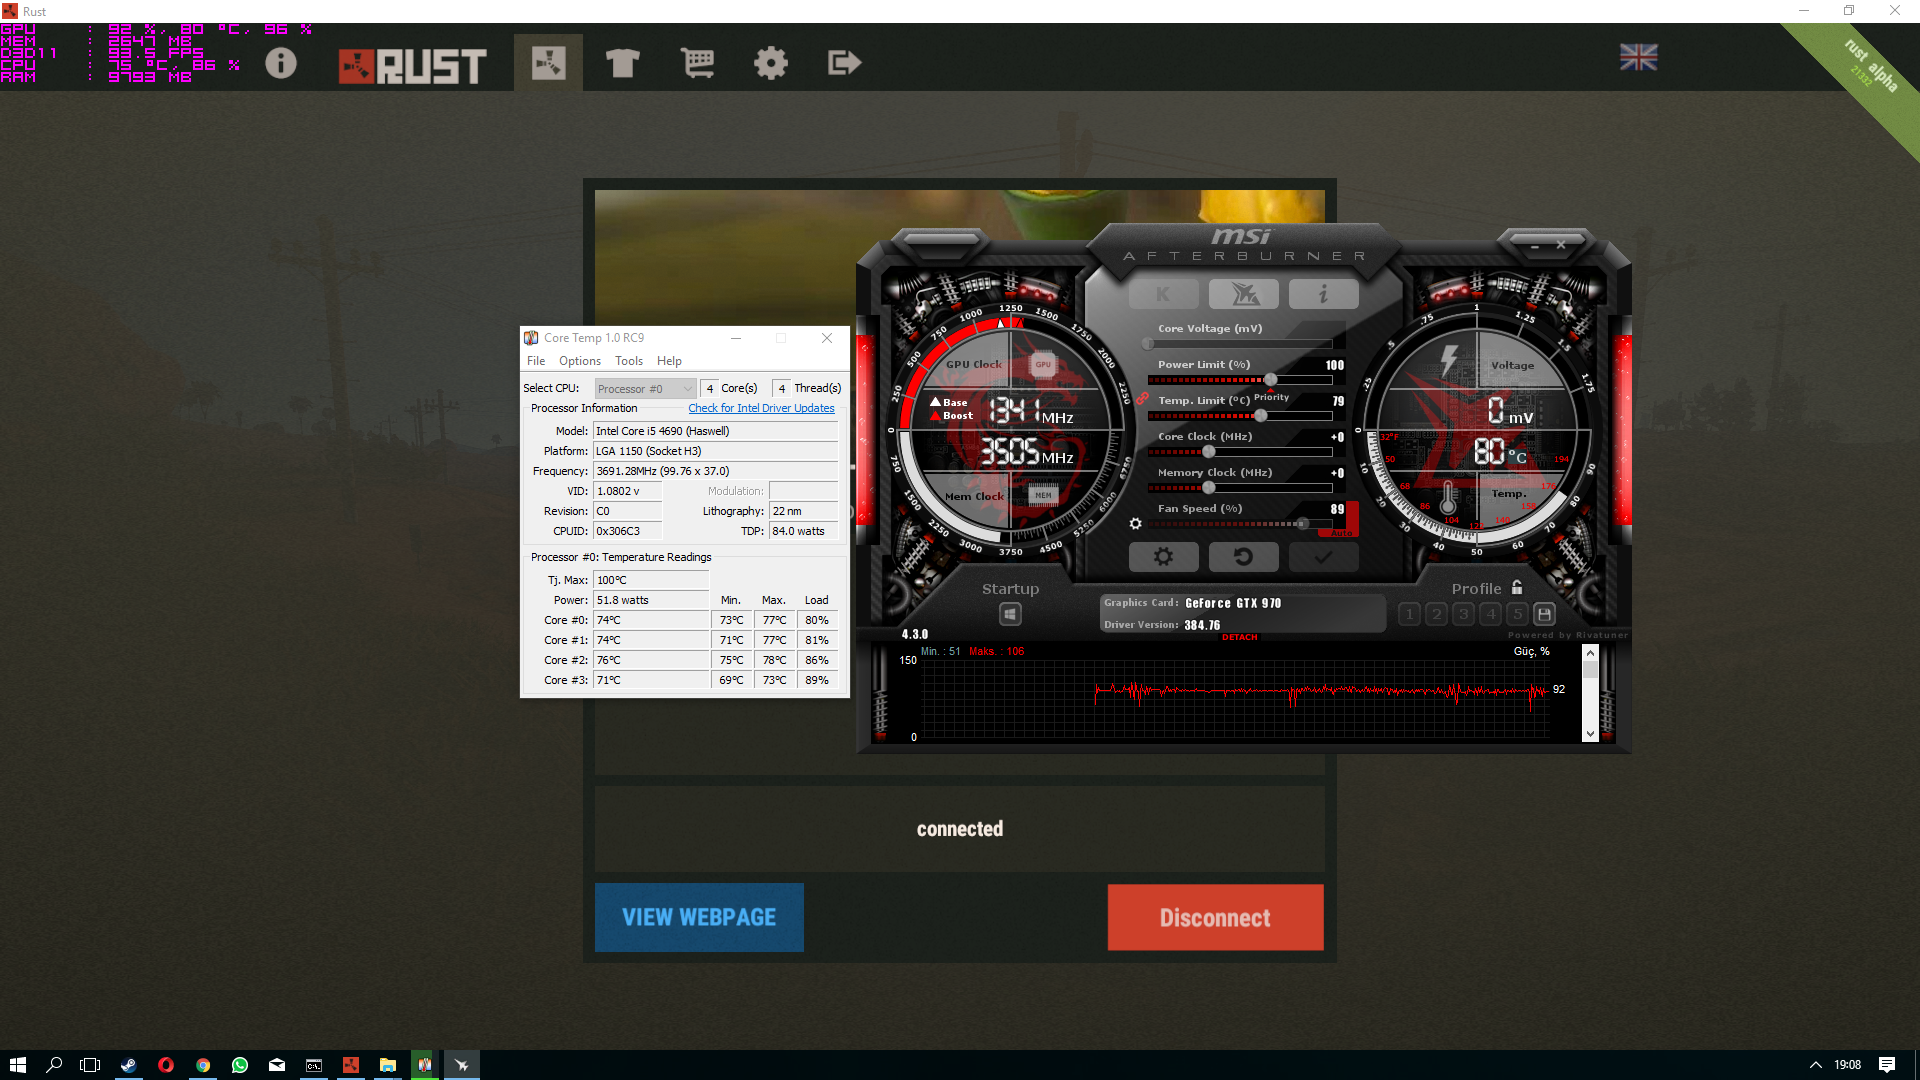The height and width of the screenshot is (1080, 1920).
Task: Open WhatsApp from the taskbar
Action: [239, 1065]
